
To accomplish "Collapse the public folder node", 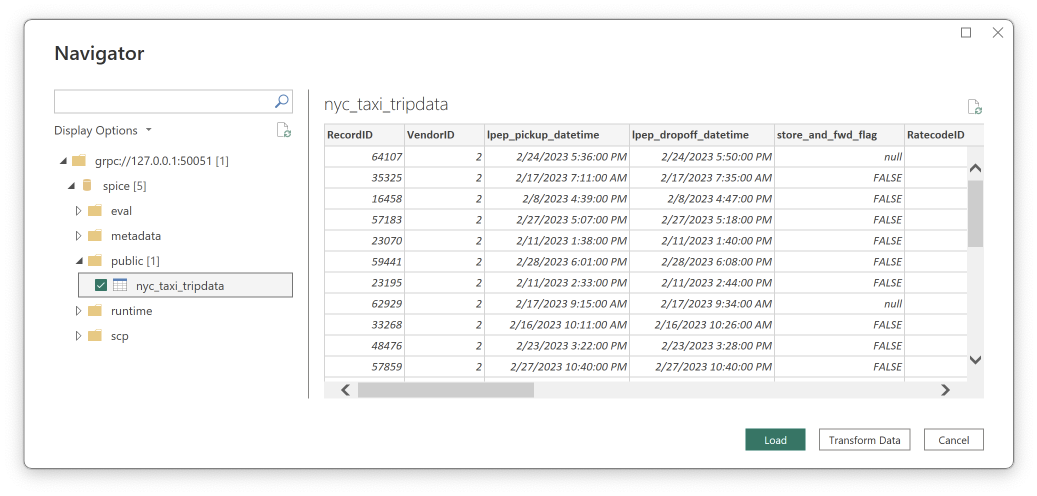I will point(79,261).
